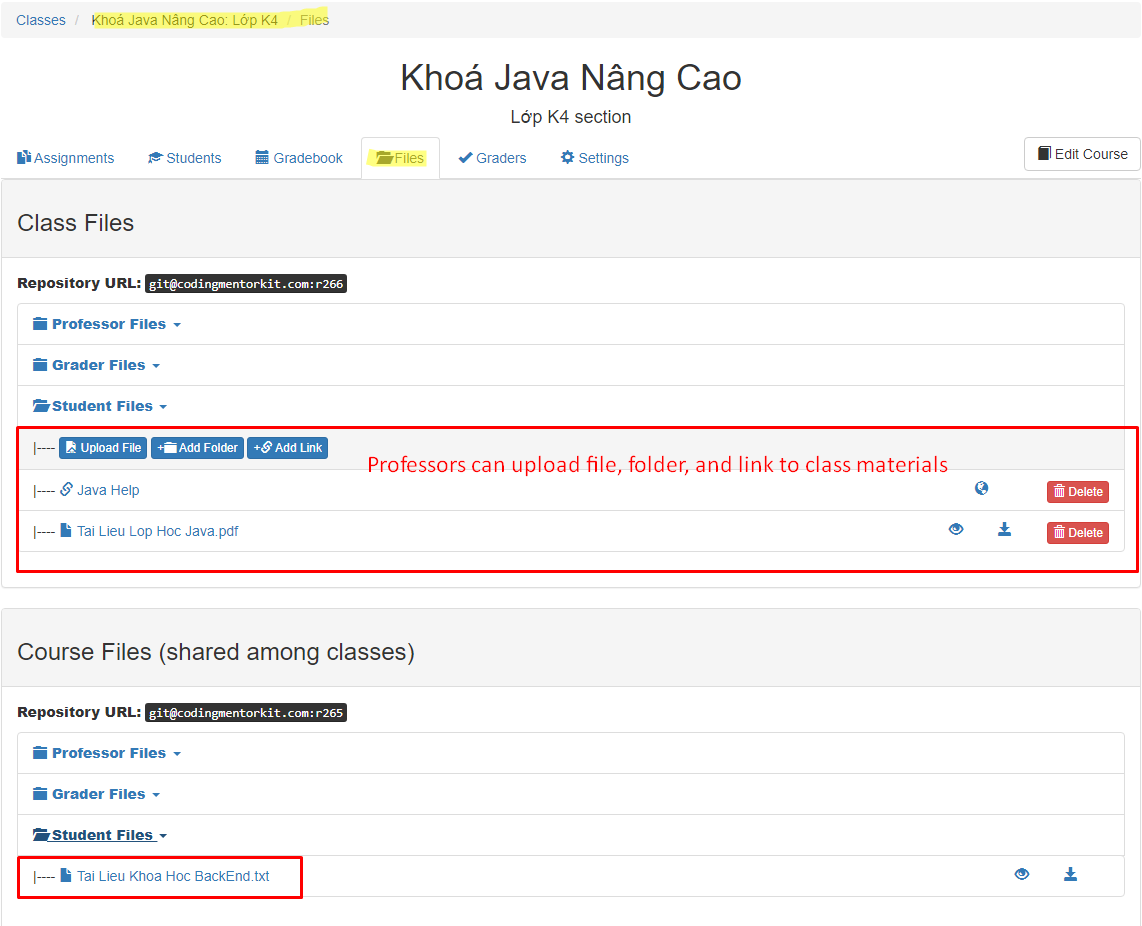Viewport: 1142px width, 926px height.
Task: Click the open folder Files icon
Action: (x=385, y=158)
